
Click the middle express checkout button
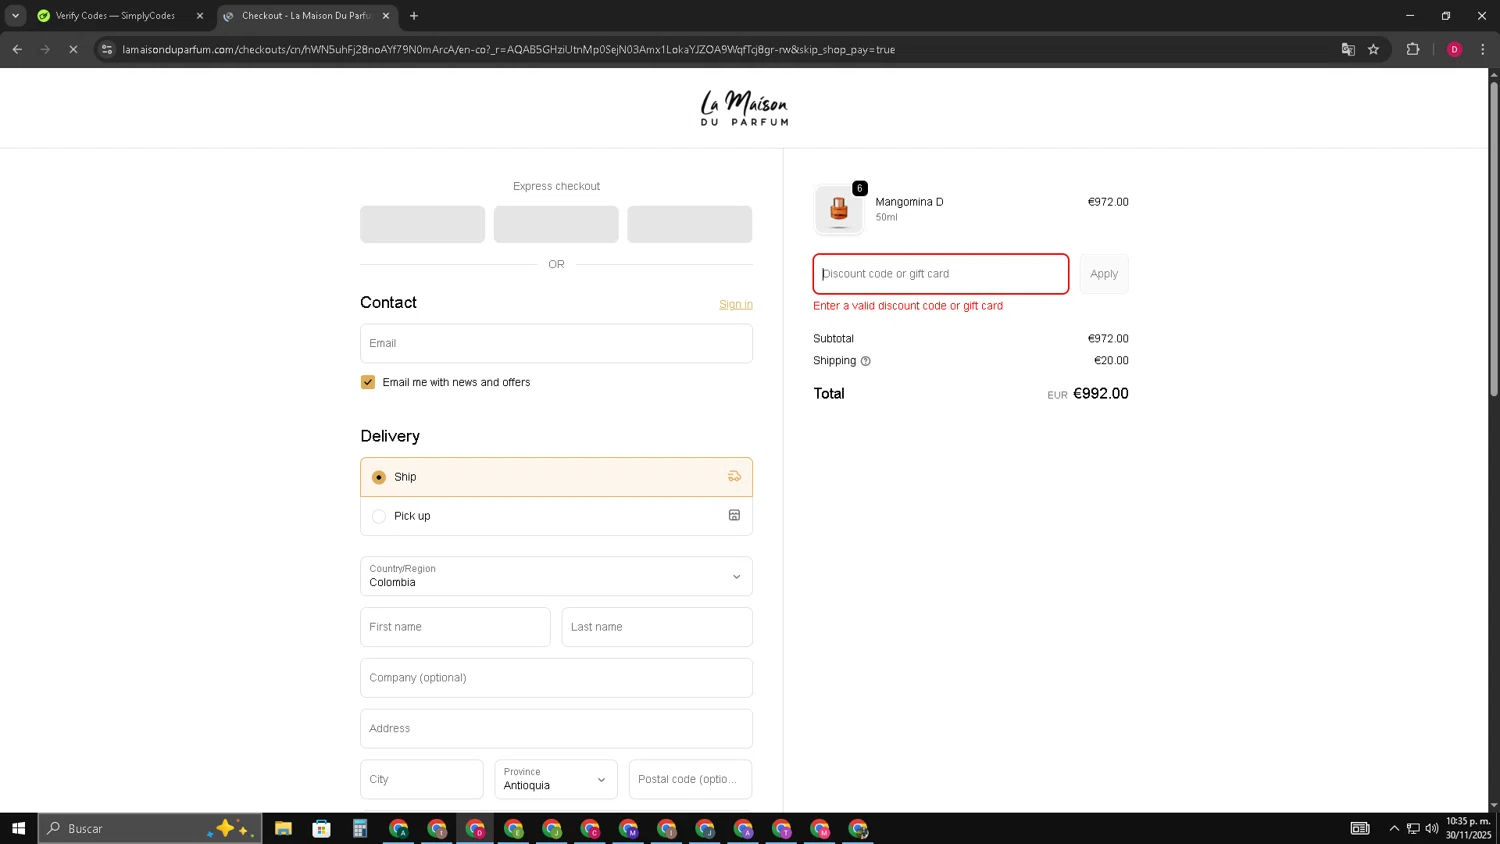coord(556,224)
